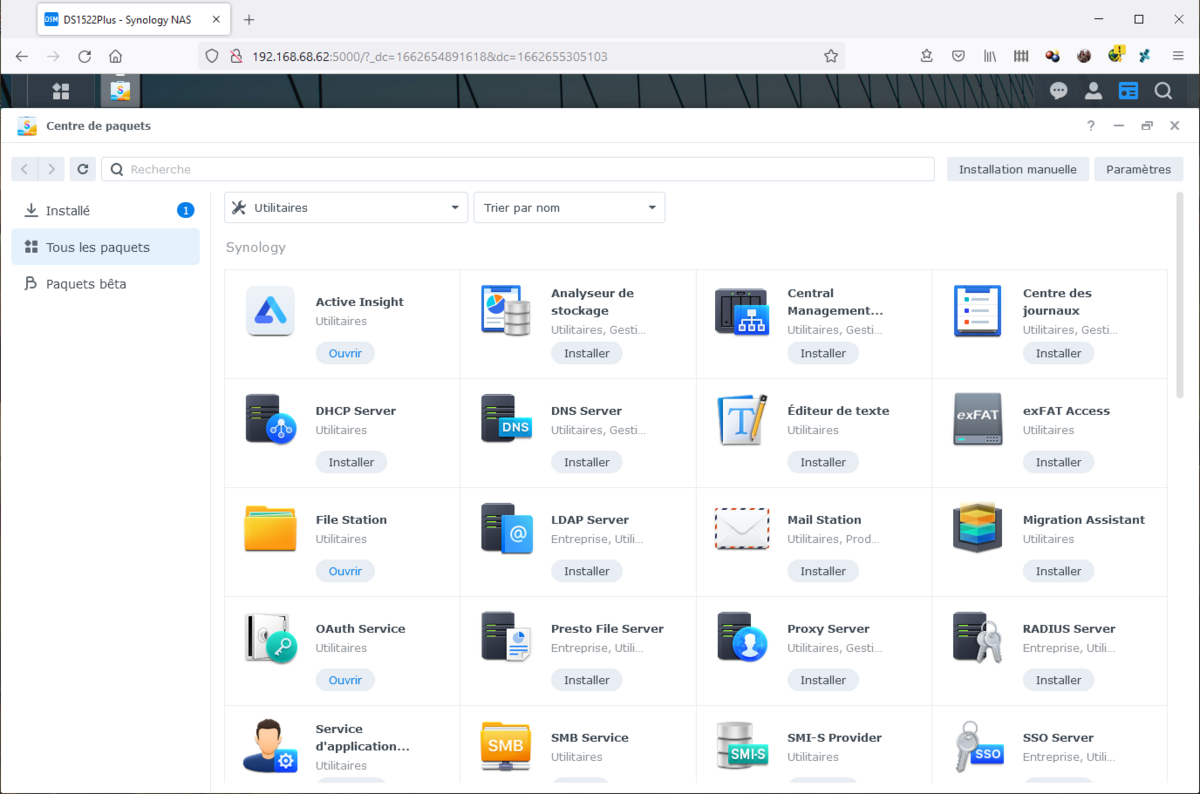This screenshot has width=1200, height=794.
Task: Install the Proxy Server package
Action: point(823,680)
